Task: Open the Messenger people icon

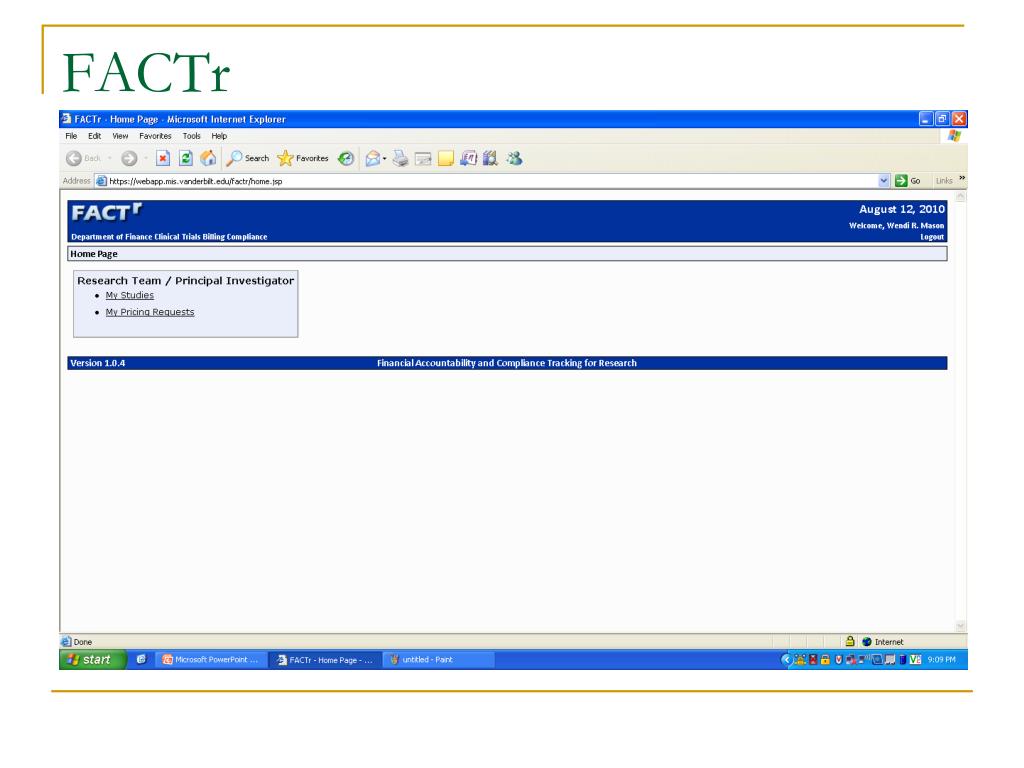Action: tap(514, 158)
